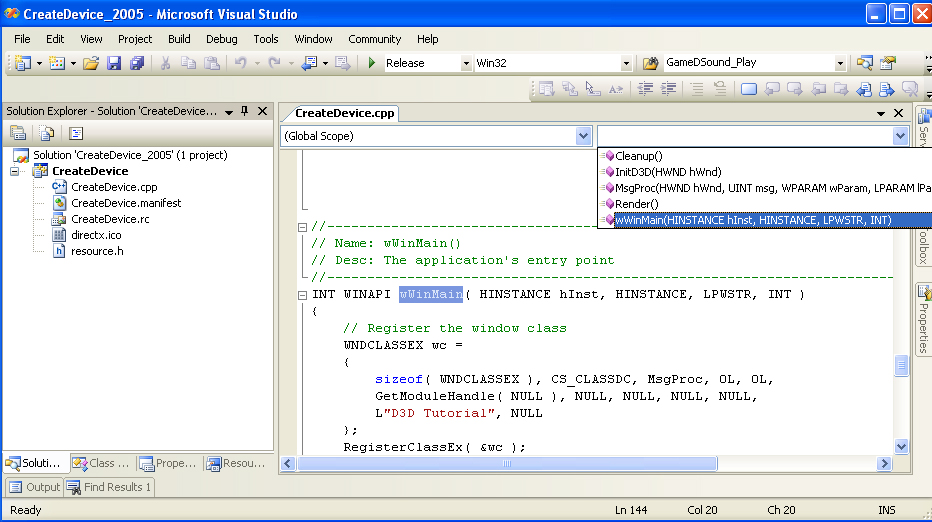This screenshot has width=932, height=522.
Task: Open the Global Scope dropdown
Action: [x=583, y=136]
